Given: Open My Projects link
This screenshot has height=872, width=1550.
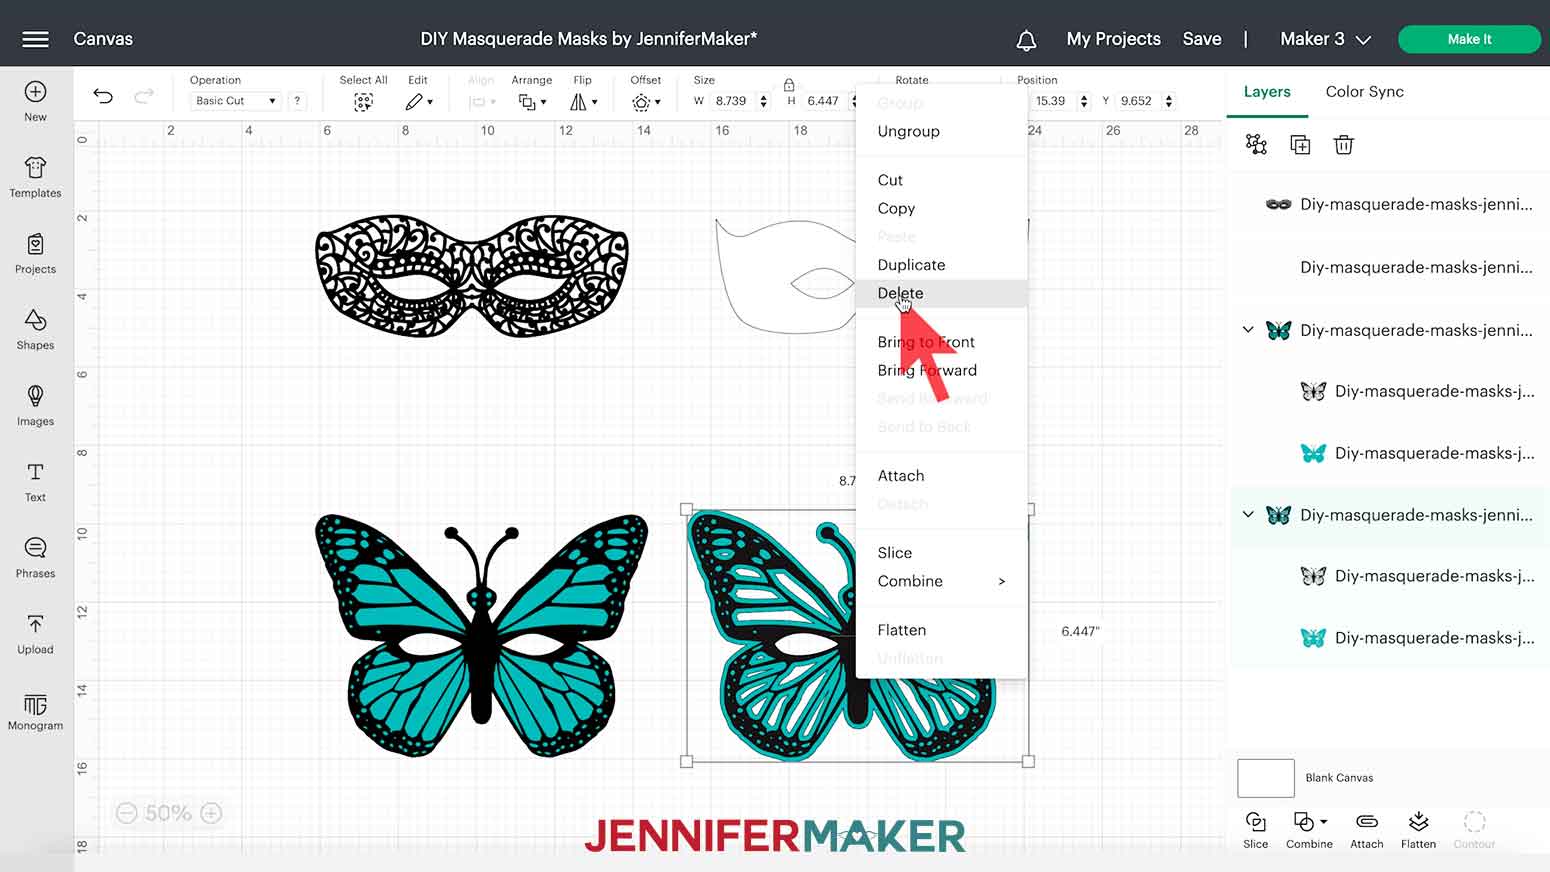Looking at the screenshot, I should pyautogui.click(x=1113, y=39).
